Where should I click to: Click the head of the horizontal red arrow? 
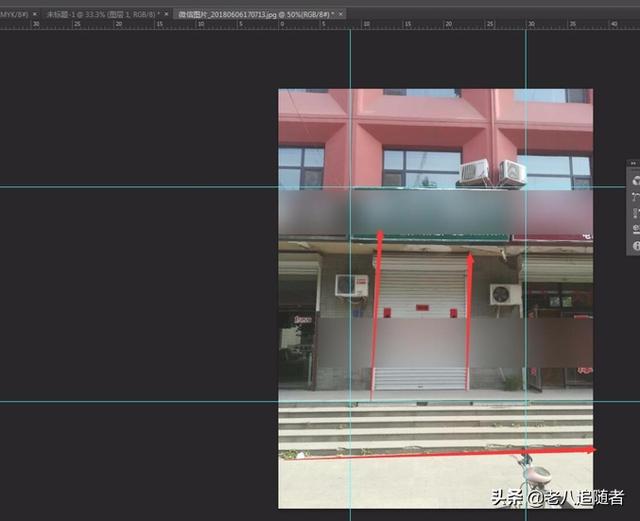click(x=590, y=450)
